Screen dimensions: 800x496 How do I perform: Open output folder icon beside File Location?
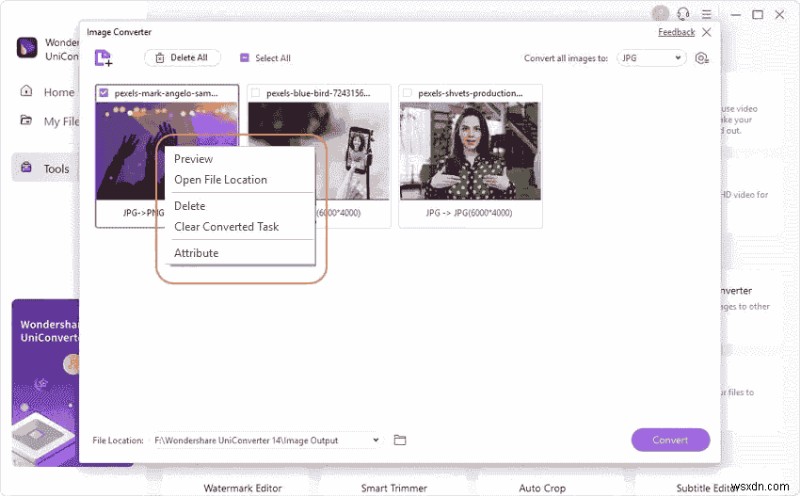399,440
